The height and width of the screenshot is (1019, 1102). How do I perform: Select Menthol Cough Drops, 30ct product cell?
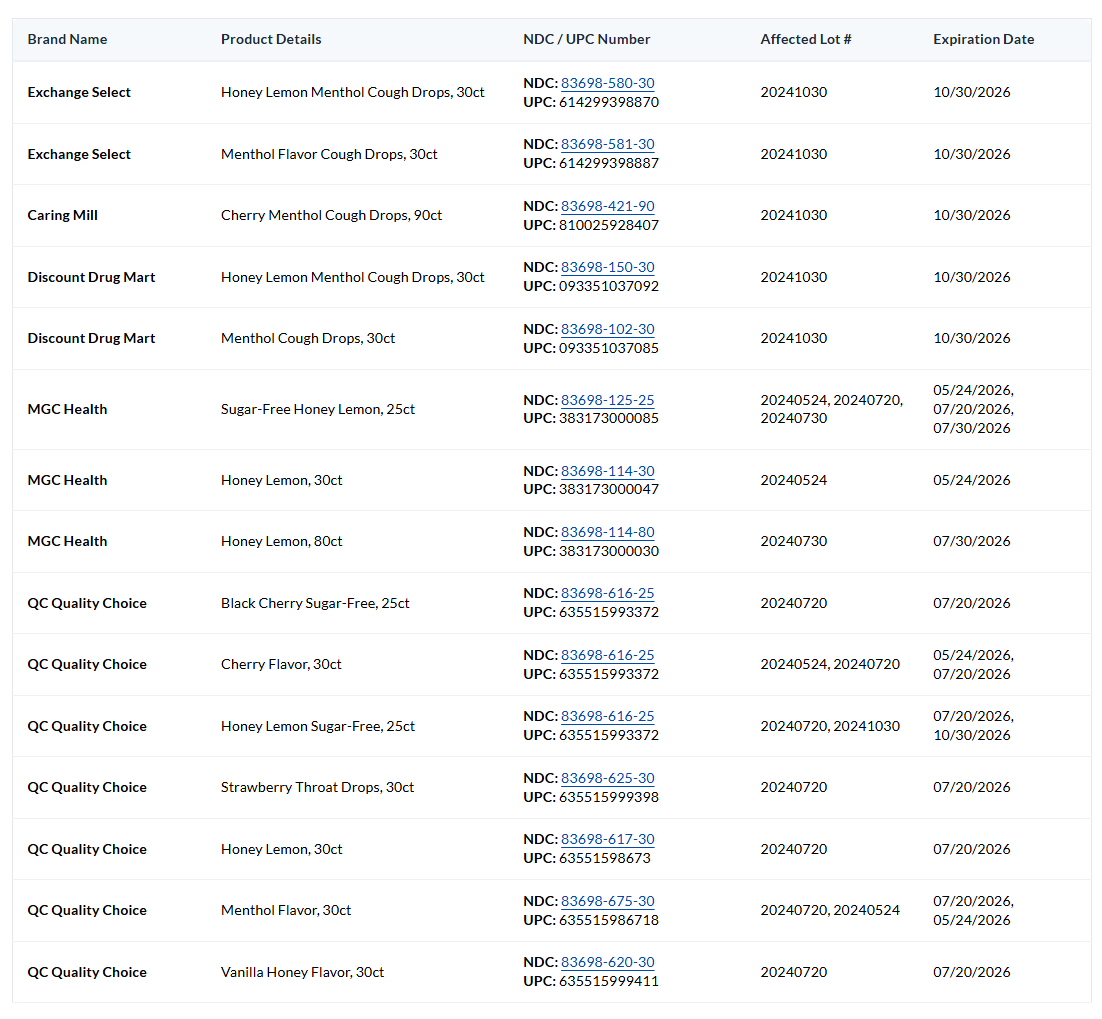coord(308,338)
